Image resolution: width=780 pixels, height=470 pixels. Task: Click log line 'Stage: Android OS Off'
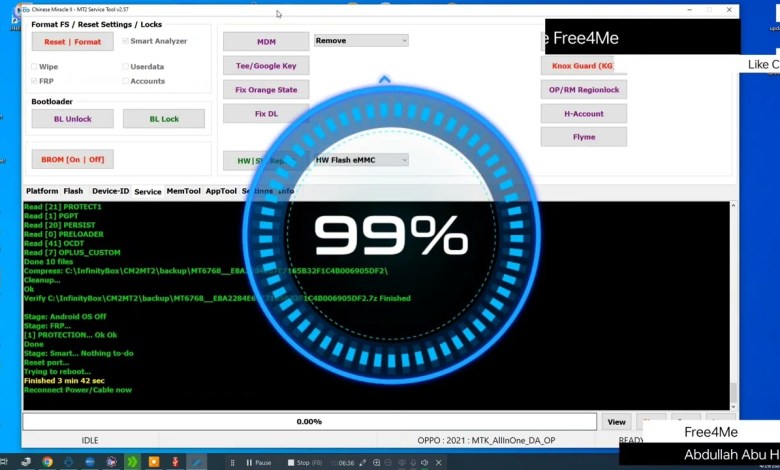point(65,316)
